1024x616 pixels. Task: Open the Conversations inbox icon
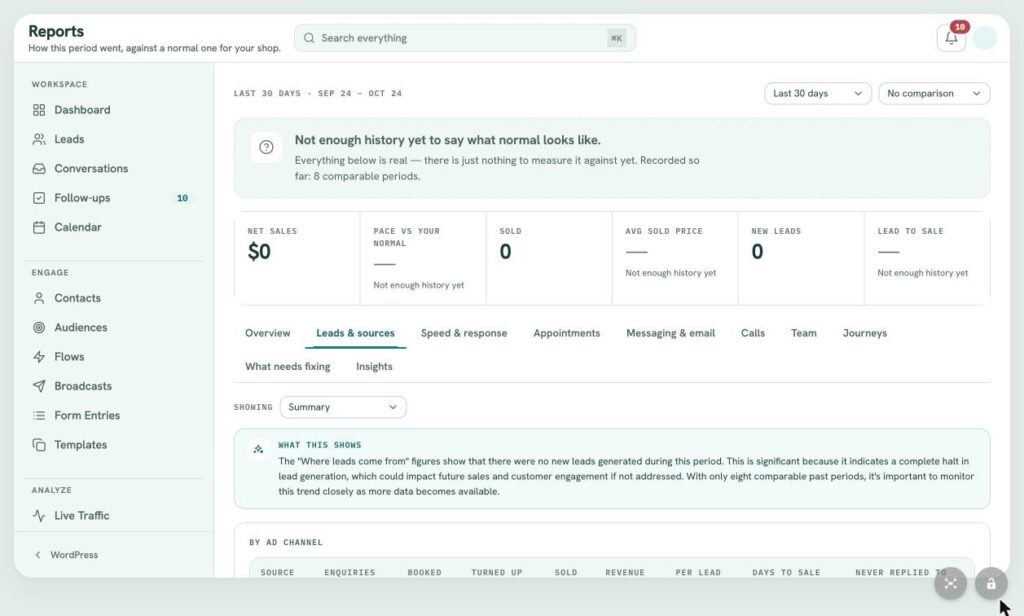(39, 169)
